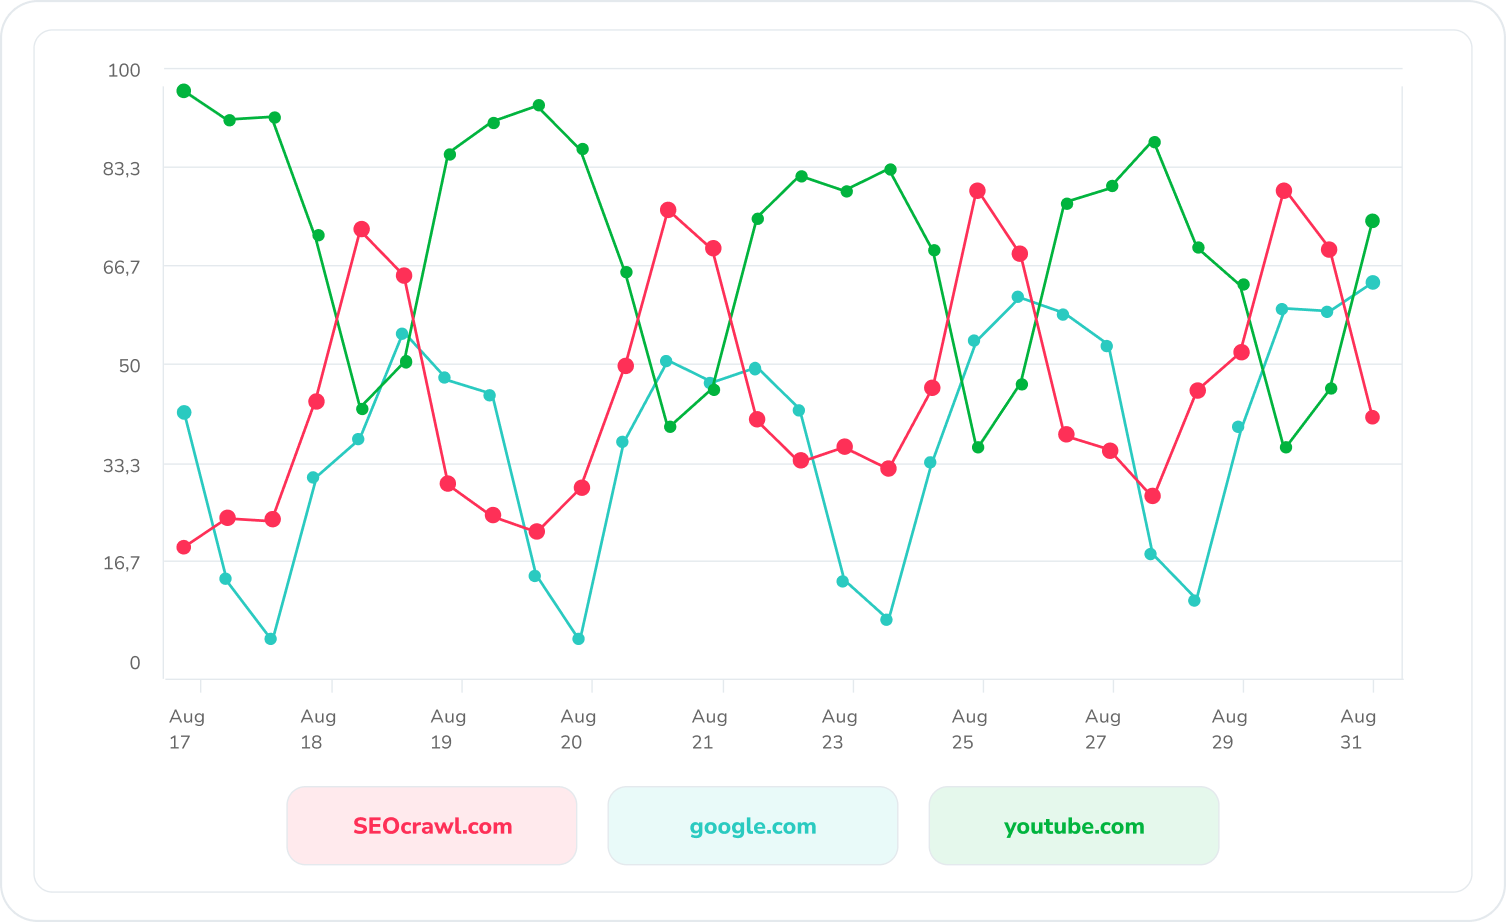Screen dimensions: 1506x922
Task: Click the last red SEOcrawl.com data point
Action: click(x=1373, y=417)
